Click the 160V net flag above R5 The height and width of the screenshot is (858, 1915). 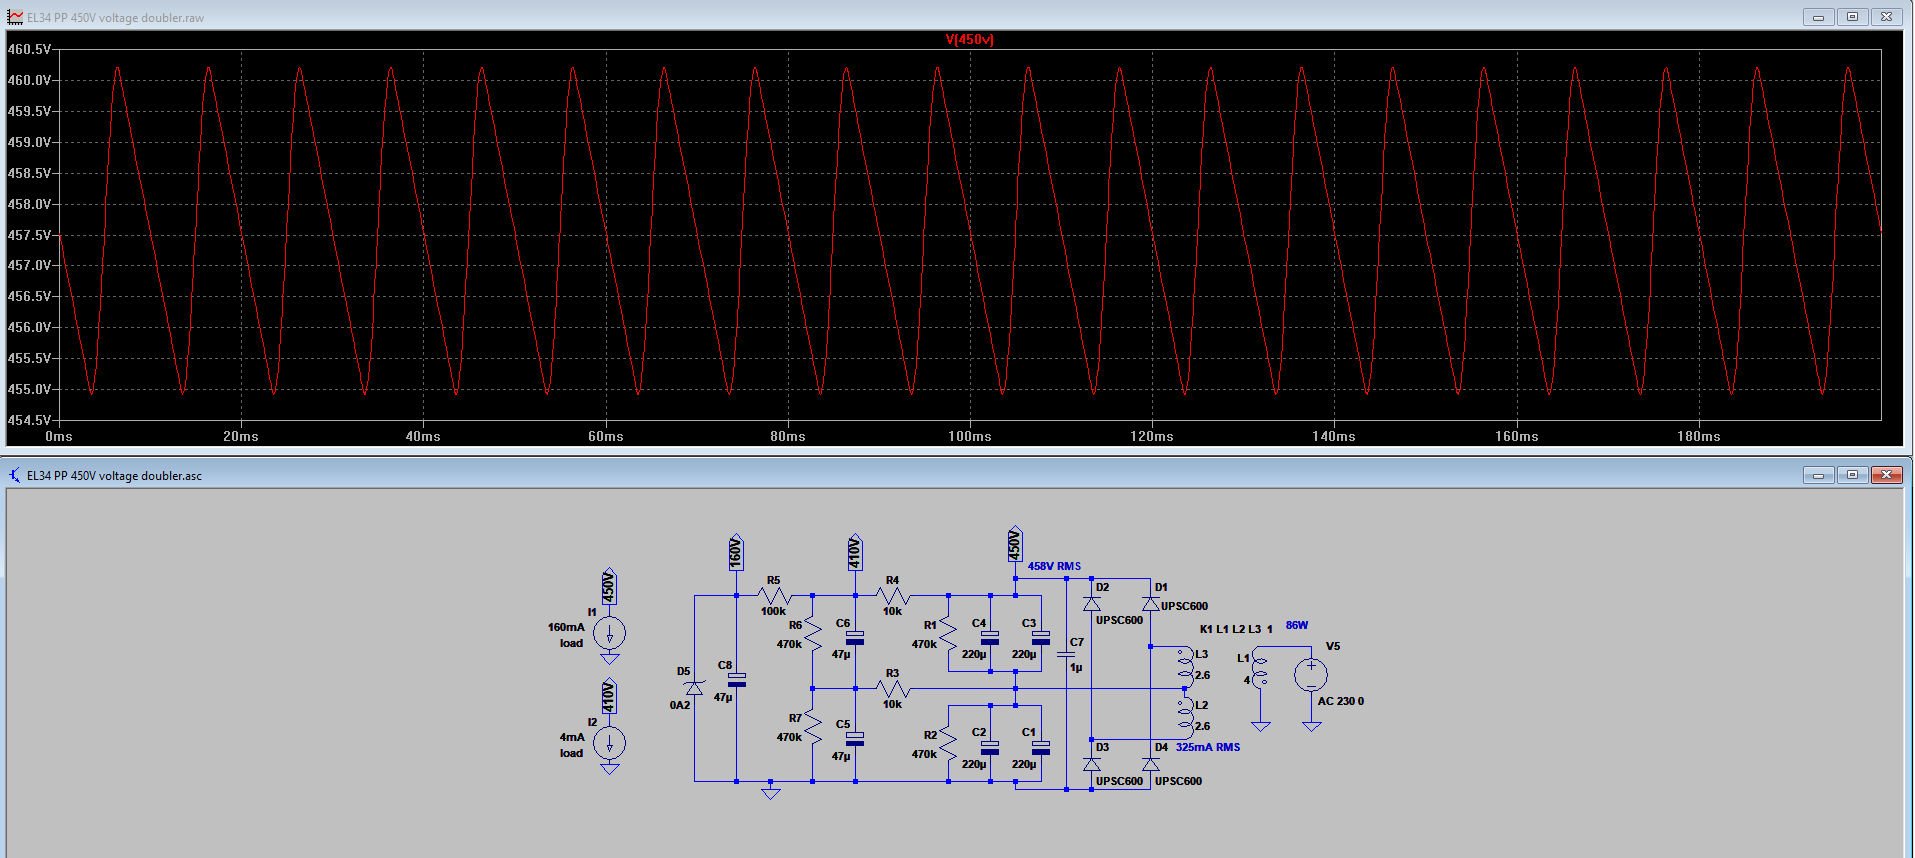coord(736,551)
